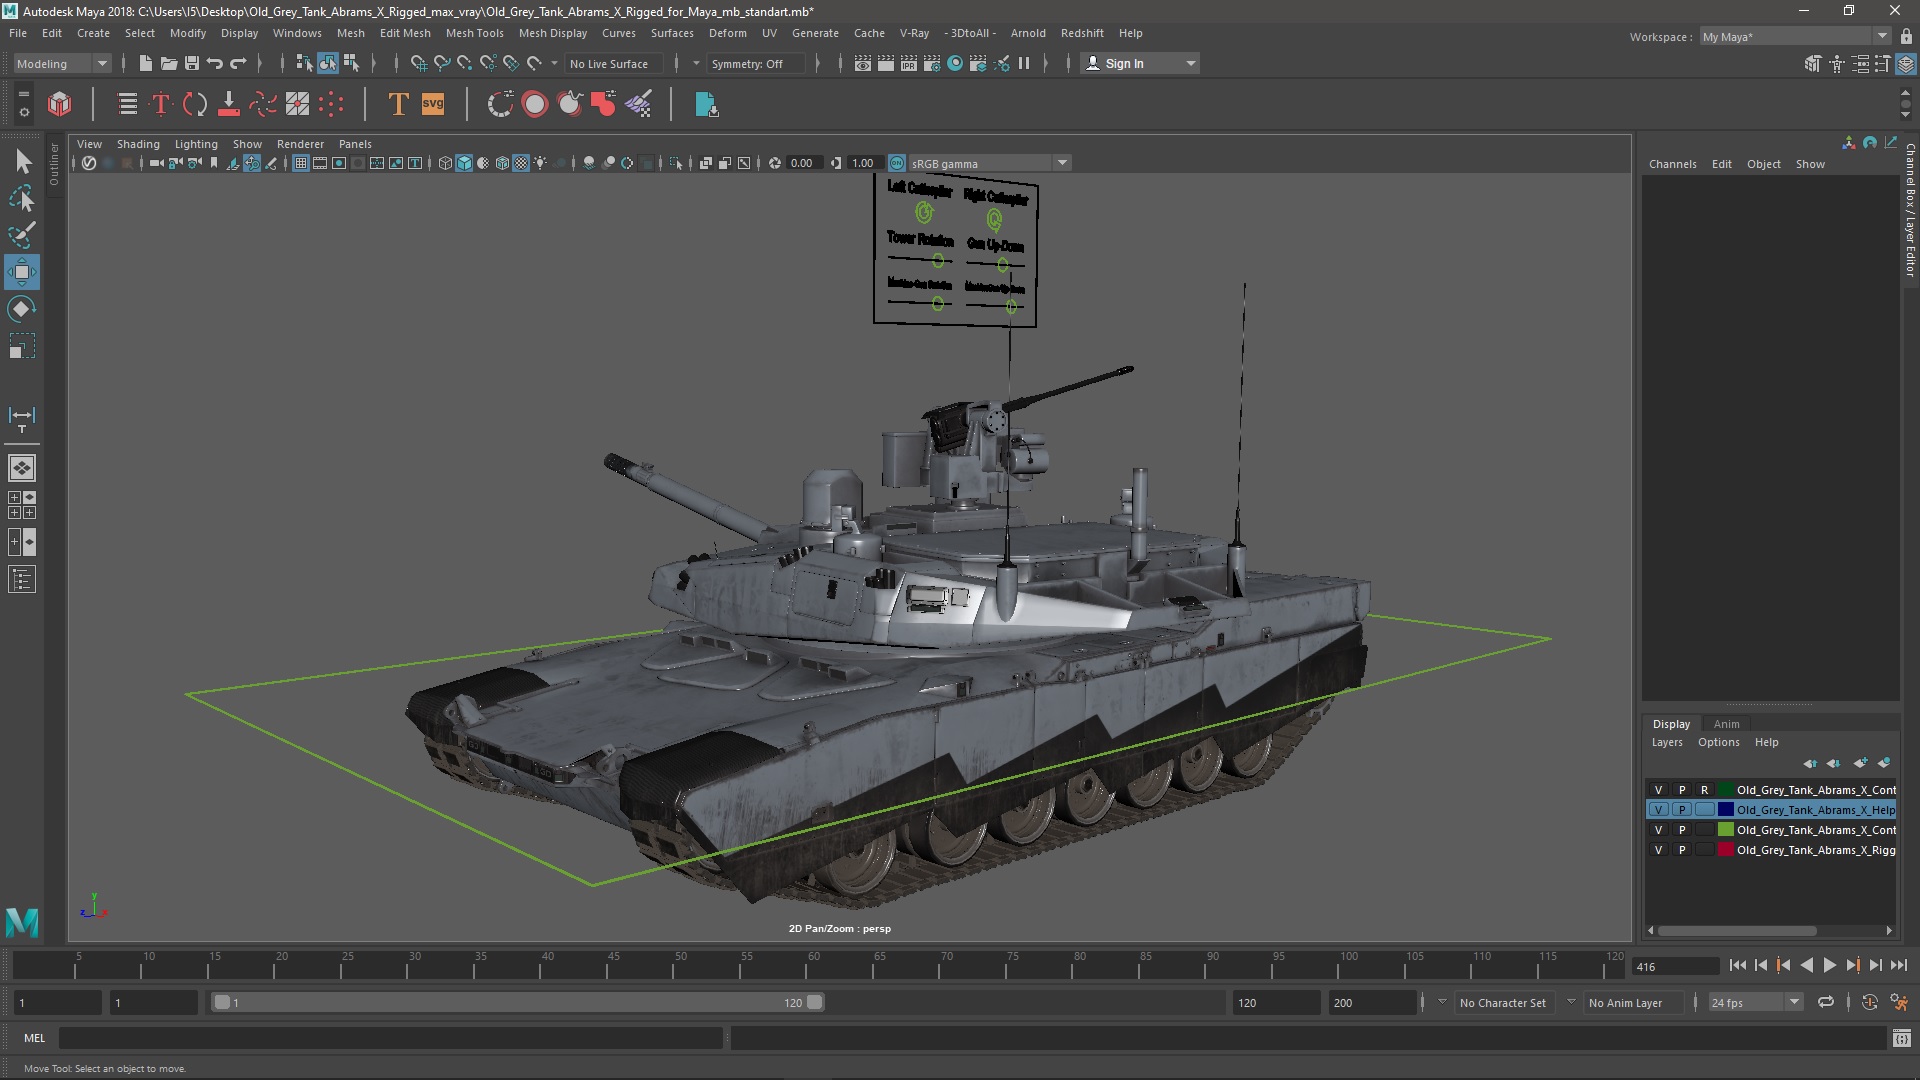Click the polygon cube shelf icon

60,104
